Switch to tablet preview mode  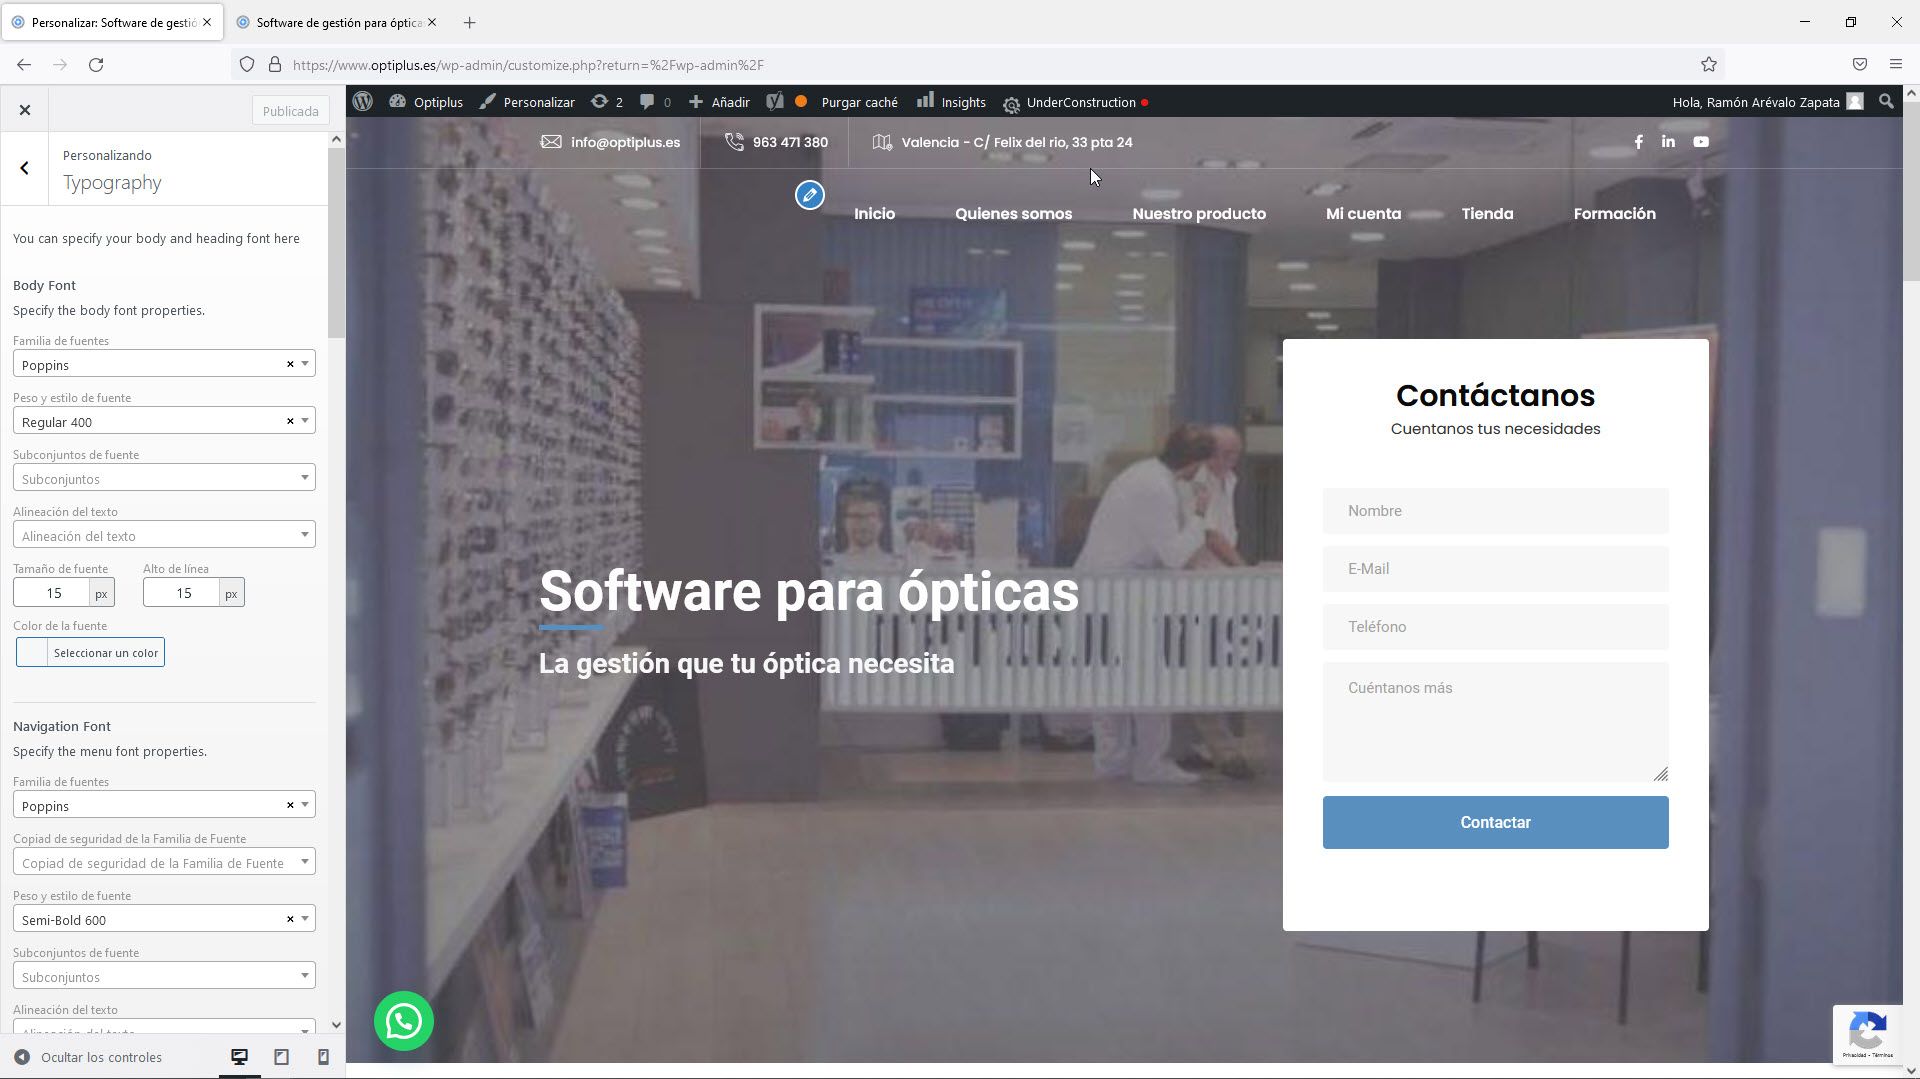(282, 1057)
